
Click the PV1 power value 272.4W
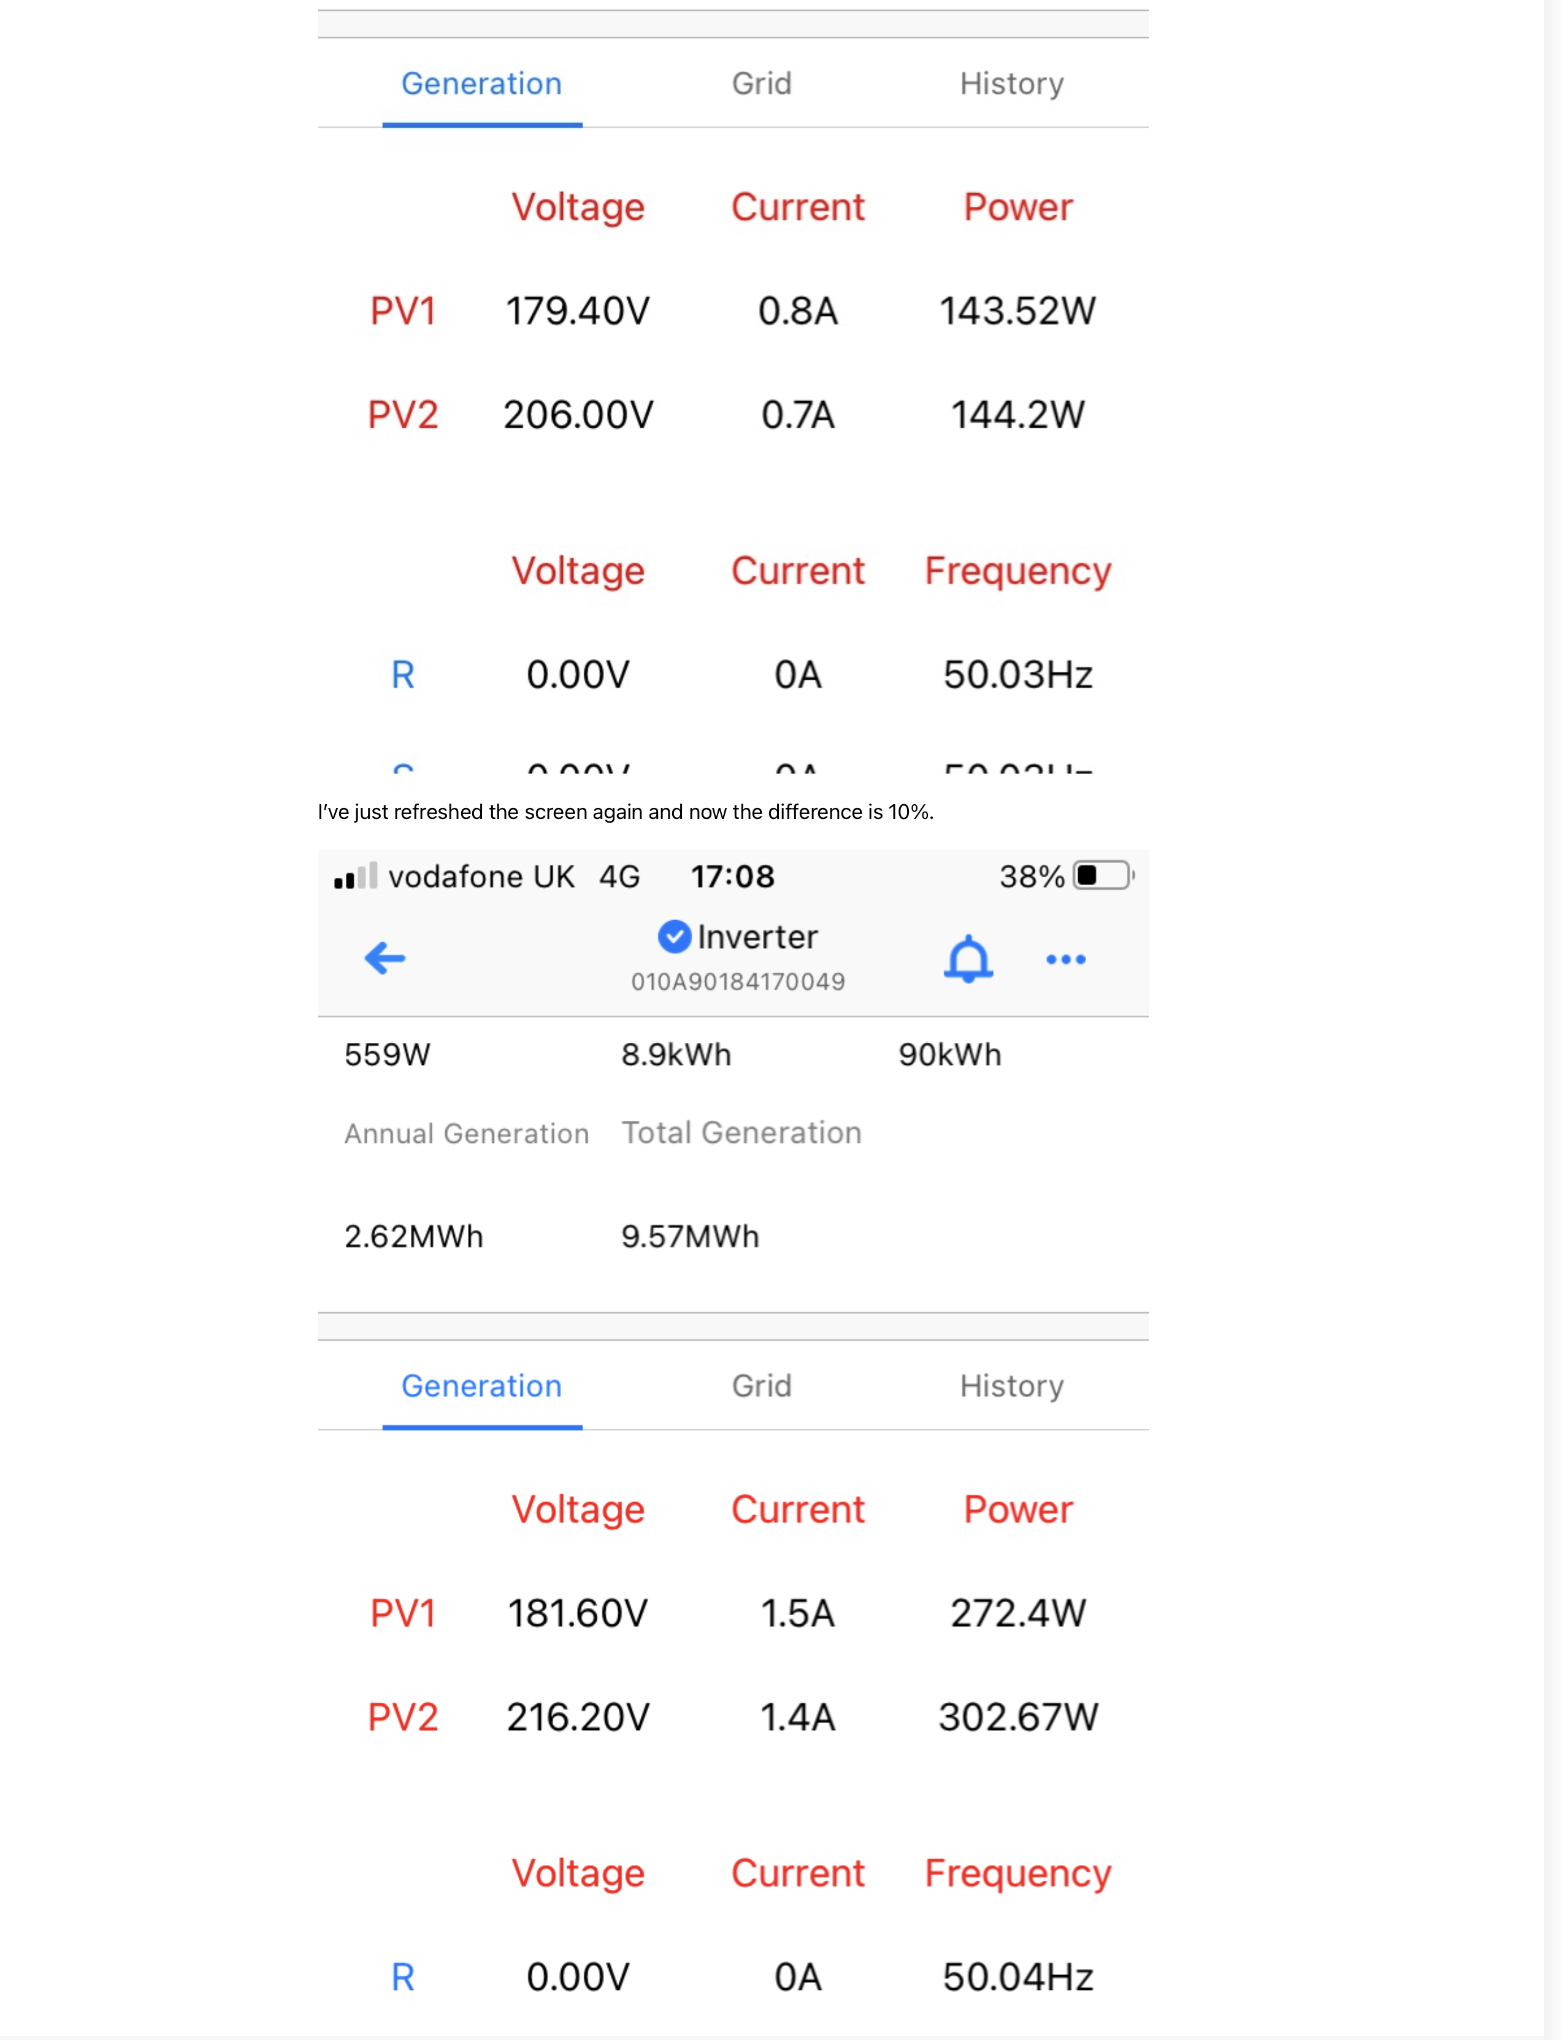[1018, 1613]
